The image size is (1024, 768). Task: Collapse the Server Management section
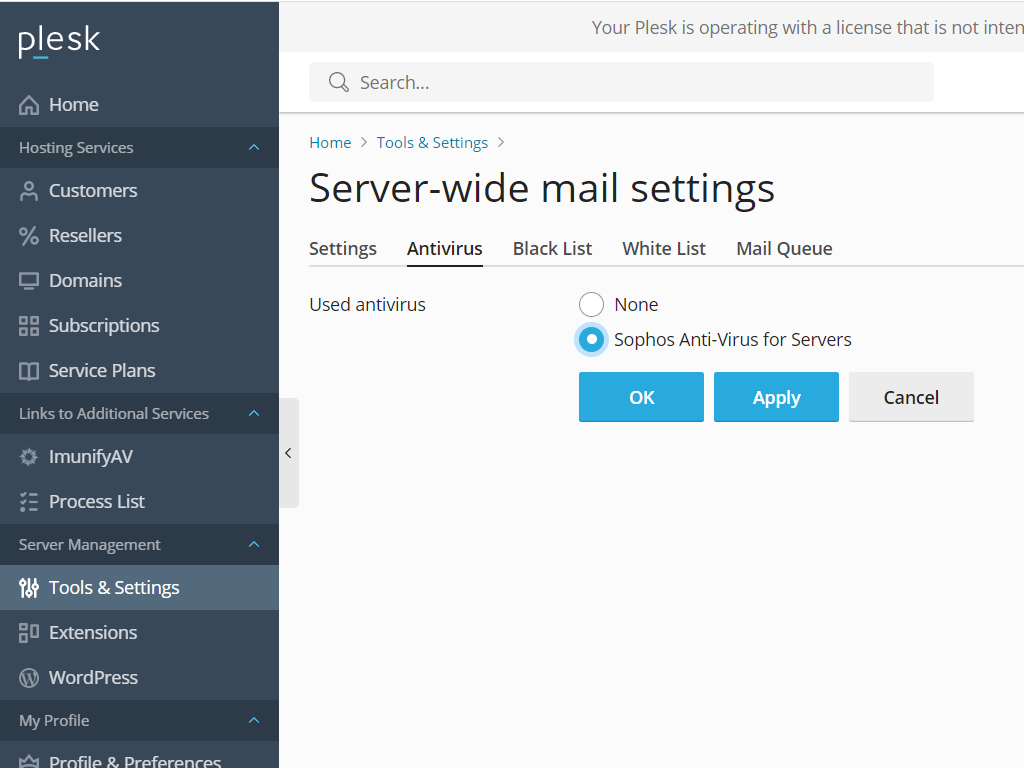click(x=255, y=544)
